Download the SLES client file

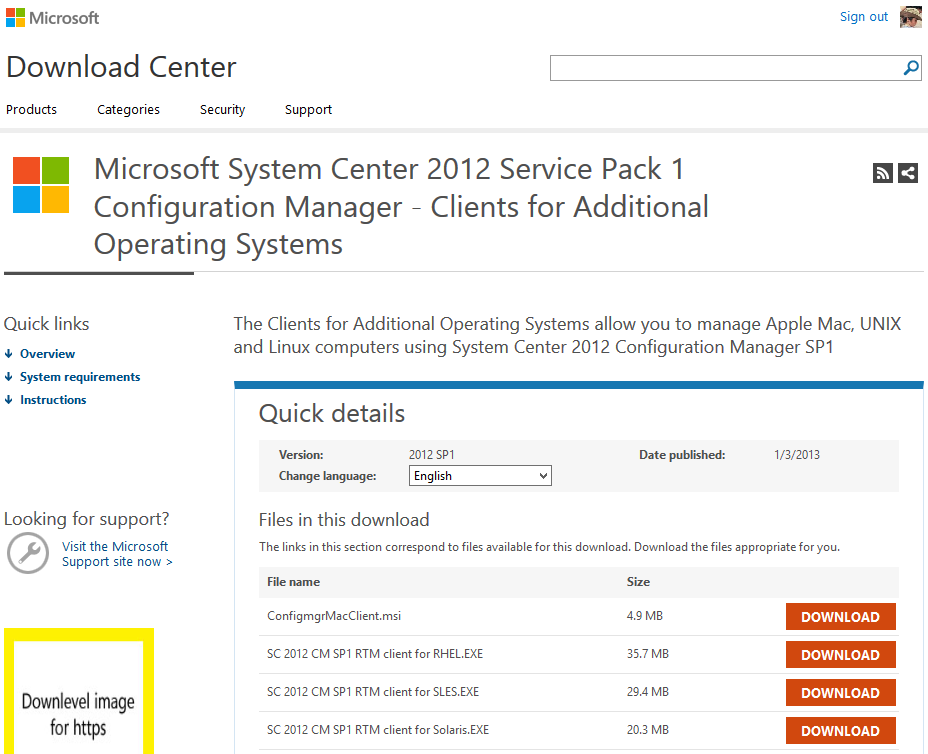(x=840, y=692)
